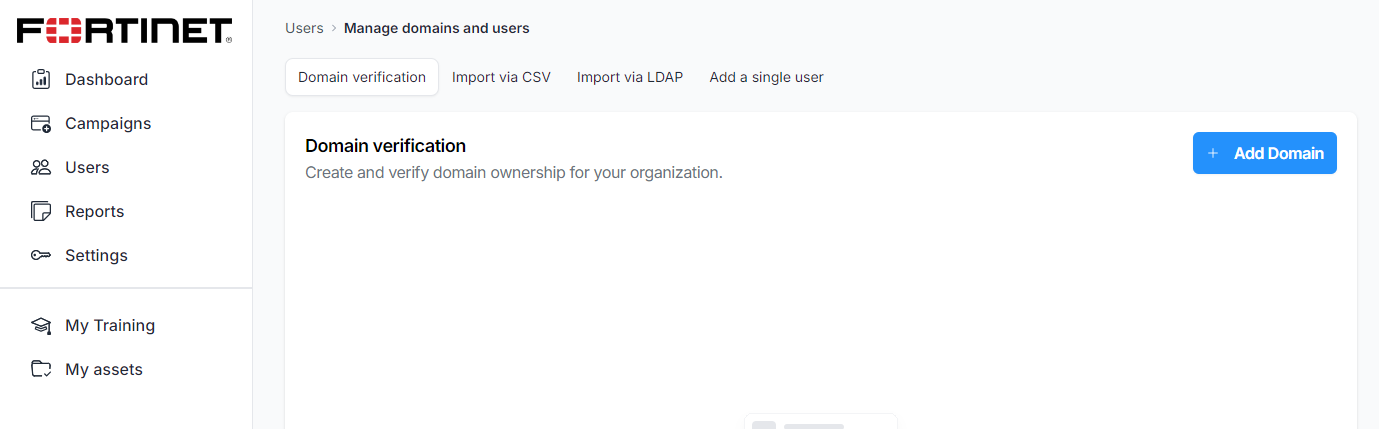Switch to the Import via LDAP tab
Image resolution: width=1379 pixels, height=429 pixels.
click(630, 77)
